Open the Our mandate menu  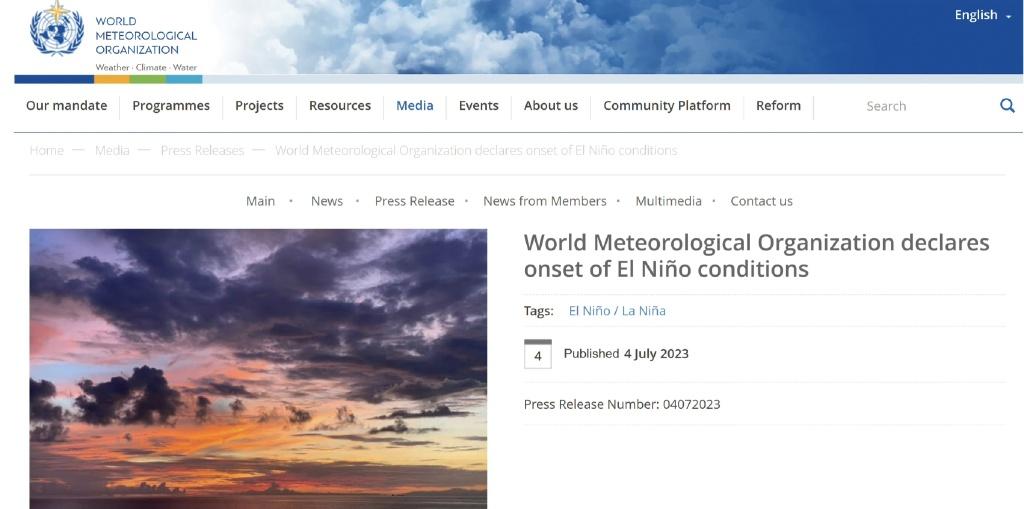tap(66, 105)
